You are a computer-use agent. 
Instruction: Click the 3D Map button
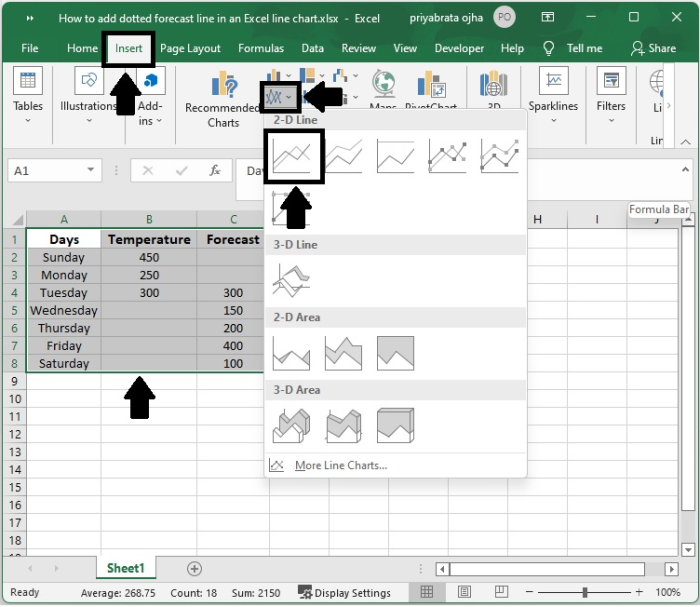(x=493, y=87)
